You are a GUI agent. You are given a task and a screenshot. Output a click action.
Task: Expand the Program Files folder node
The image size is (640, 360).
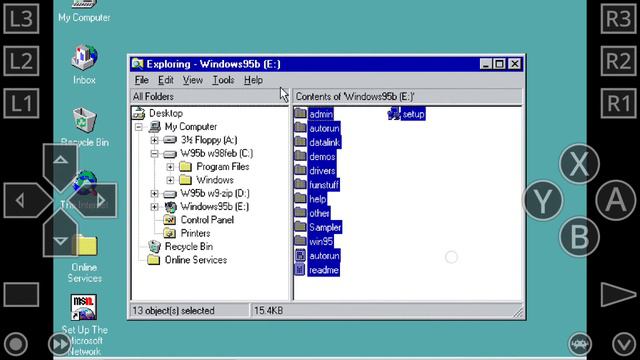pos(170,167)
